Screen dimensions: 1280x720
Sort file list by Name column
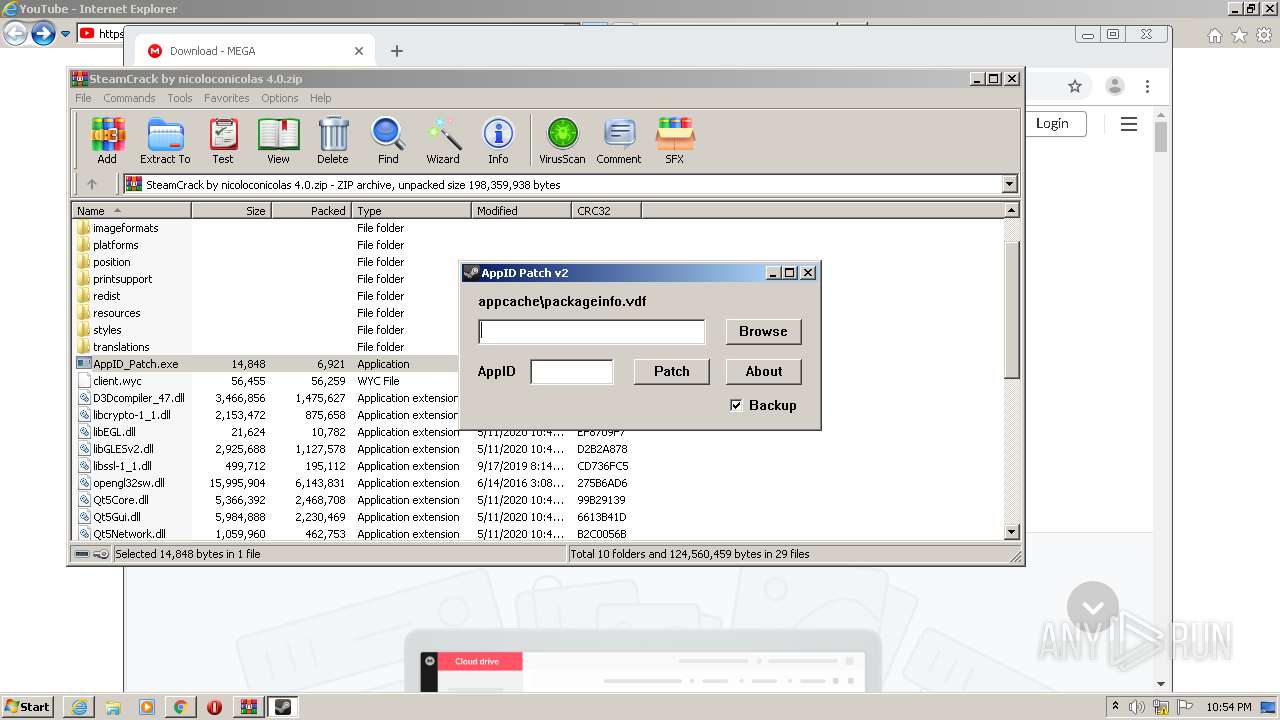point(132,211)
